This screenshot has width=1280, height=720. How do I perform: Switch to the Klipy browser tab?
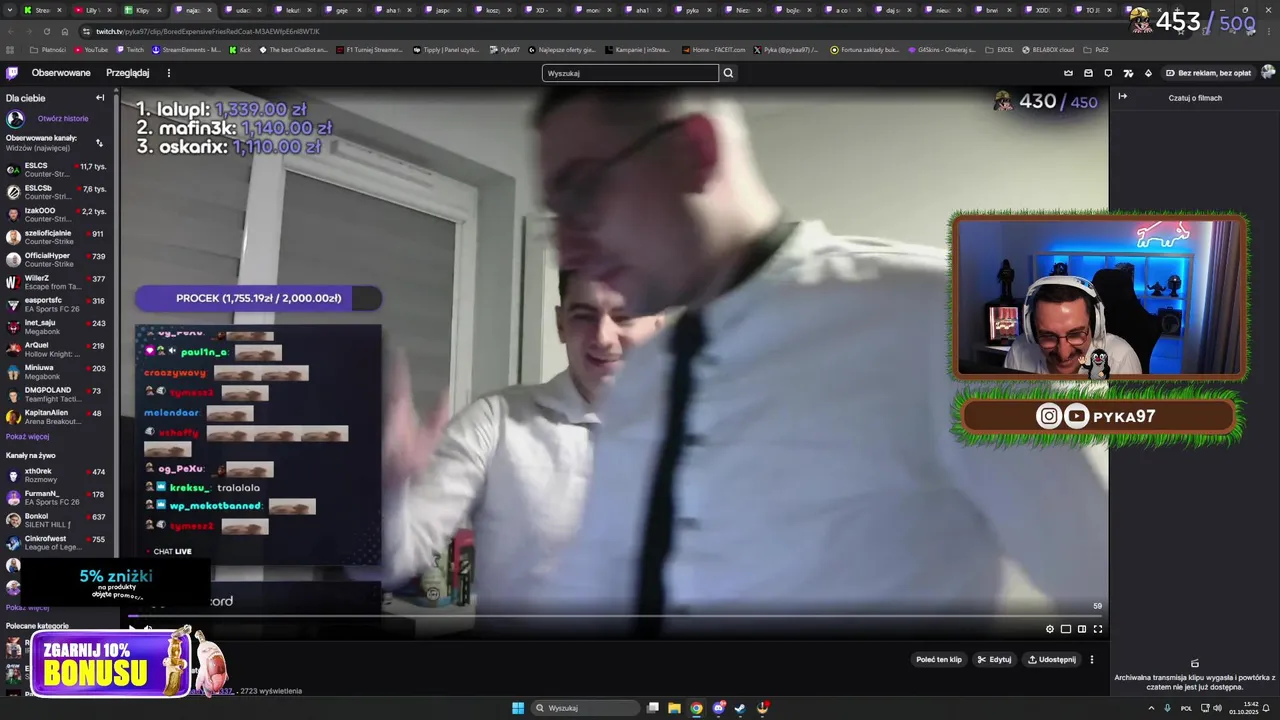(x=143, y=10)
